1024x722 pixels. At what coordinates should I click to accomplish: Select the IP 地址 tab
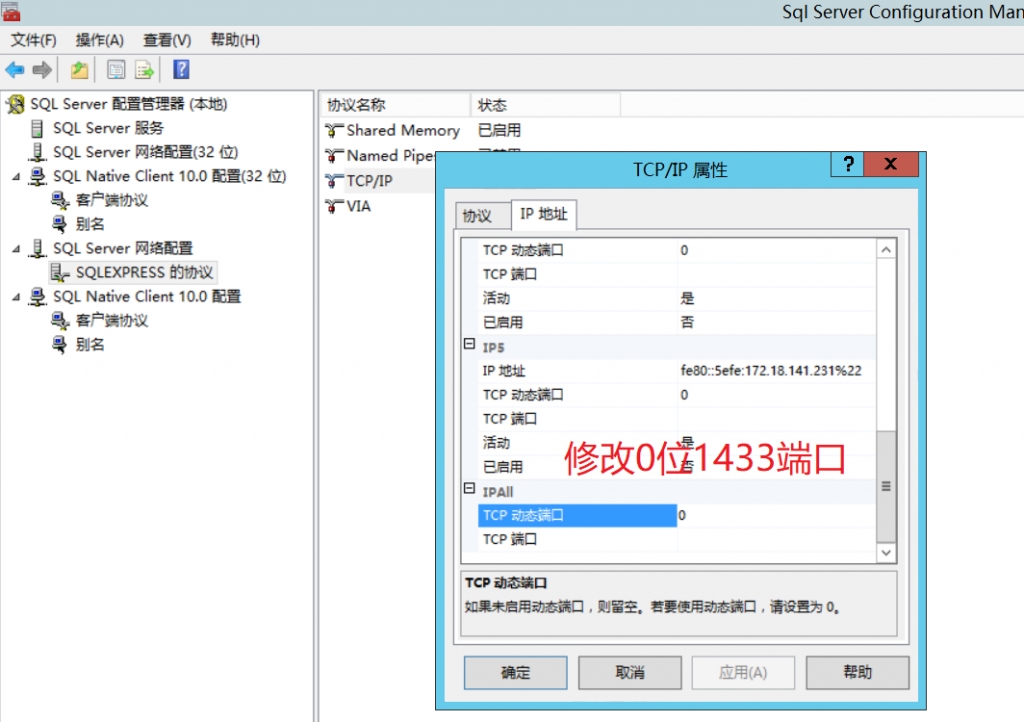[543, 214]
